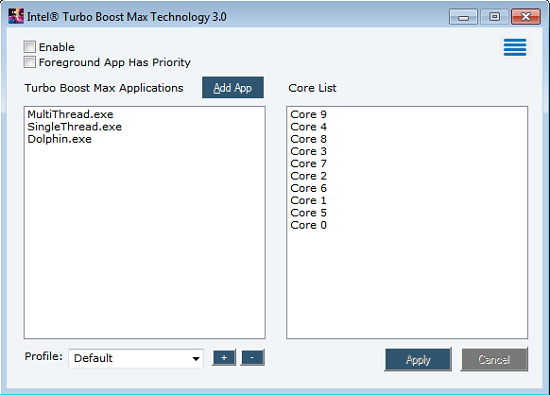Screen dimensions: 550x395
Task: Apply the current settings
Action: [x=418, y=360]
